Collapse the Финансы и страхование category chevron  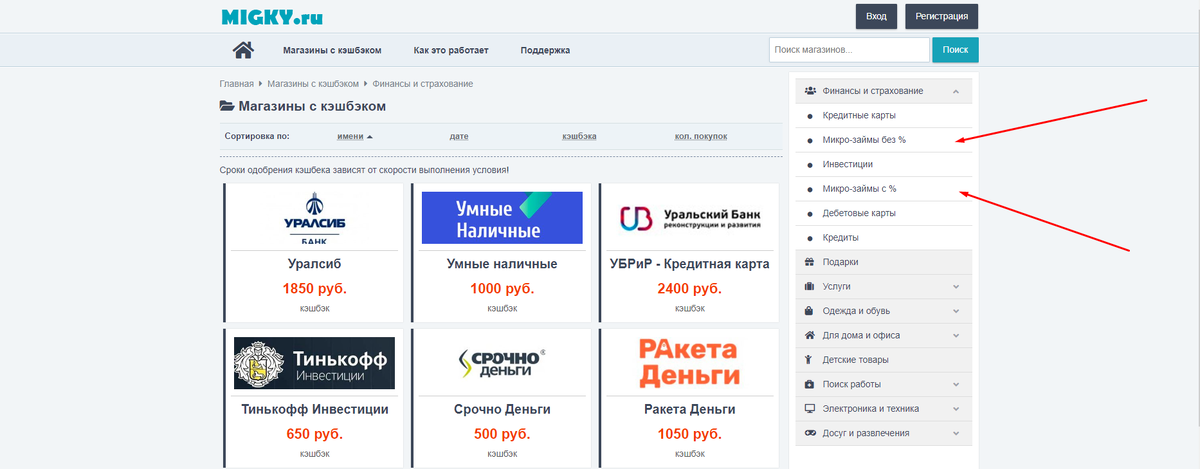(956, 91)
